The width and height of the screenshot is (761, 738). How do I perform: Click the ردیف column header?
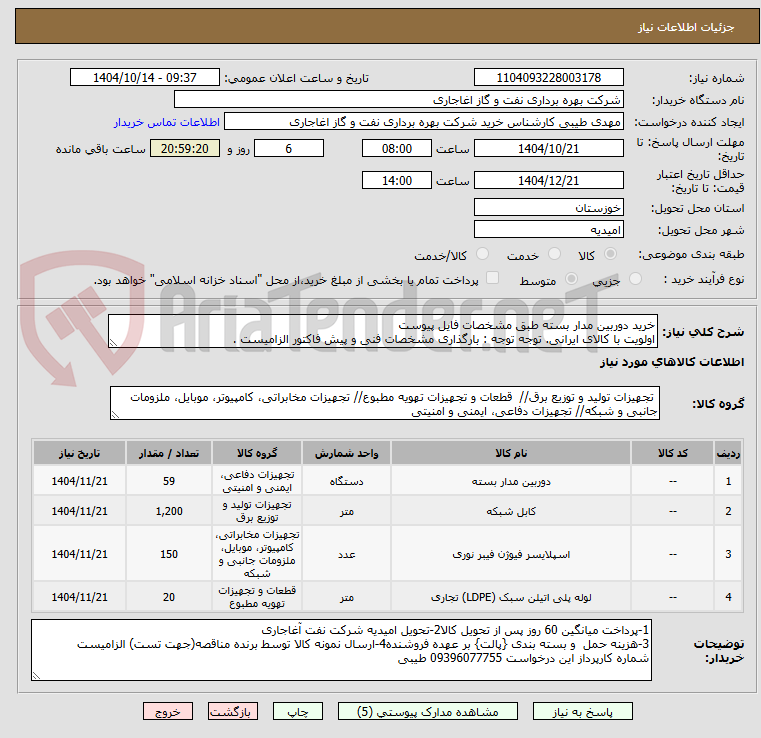[728, 453]
